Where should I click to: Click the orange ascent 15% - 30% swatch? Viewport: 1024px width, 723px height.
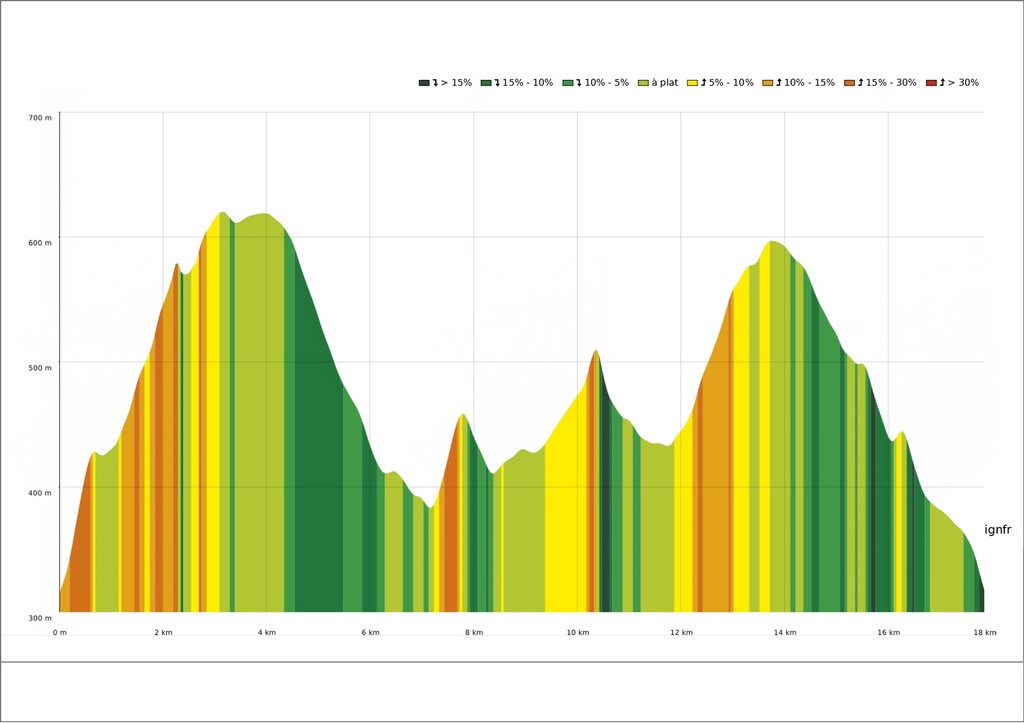click(849, 83)
